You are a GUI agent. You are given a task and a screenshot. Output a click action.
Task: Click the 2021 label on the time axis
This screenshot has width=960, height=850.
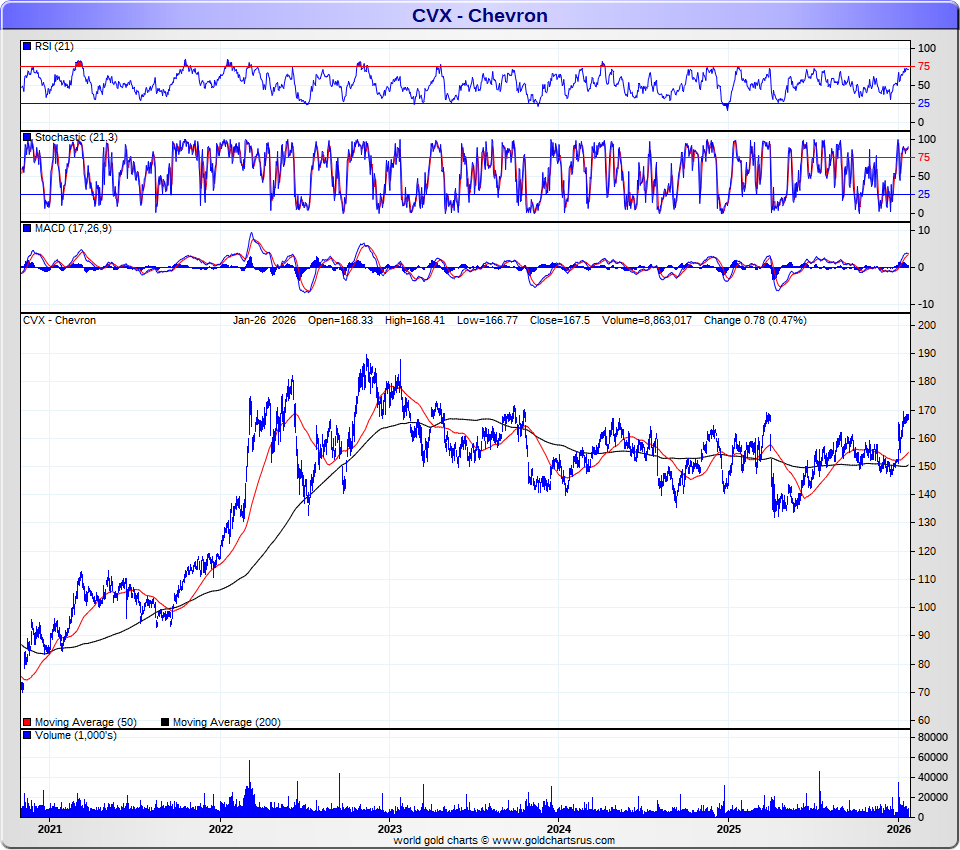[x=50, y=830]
